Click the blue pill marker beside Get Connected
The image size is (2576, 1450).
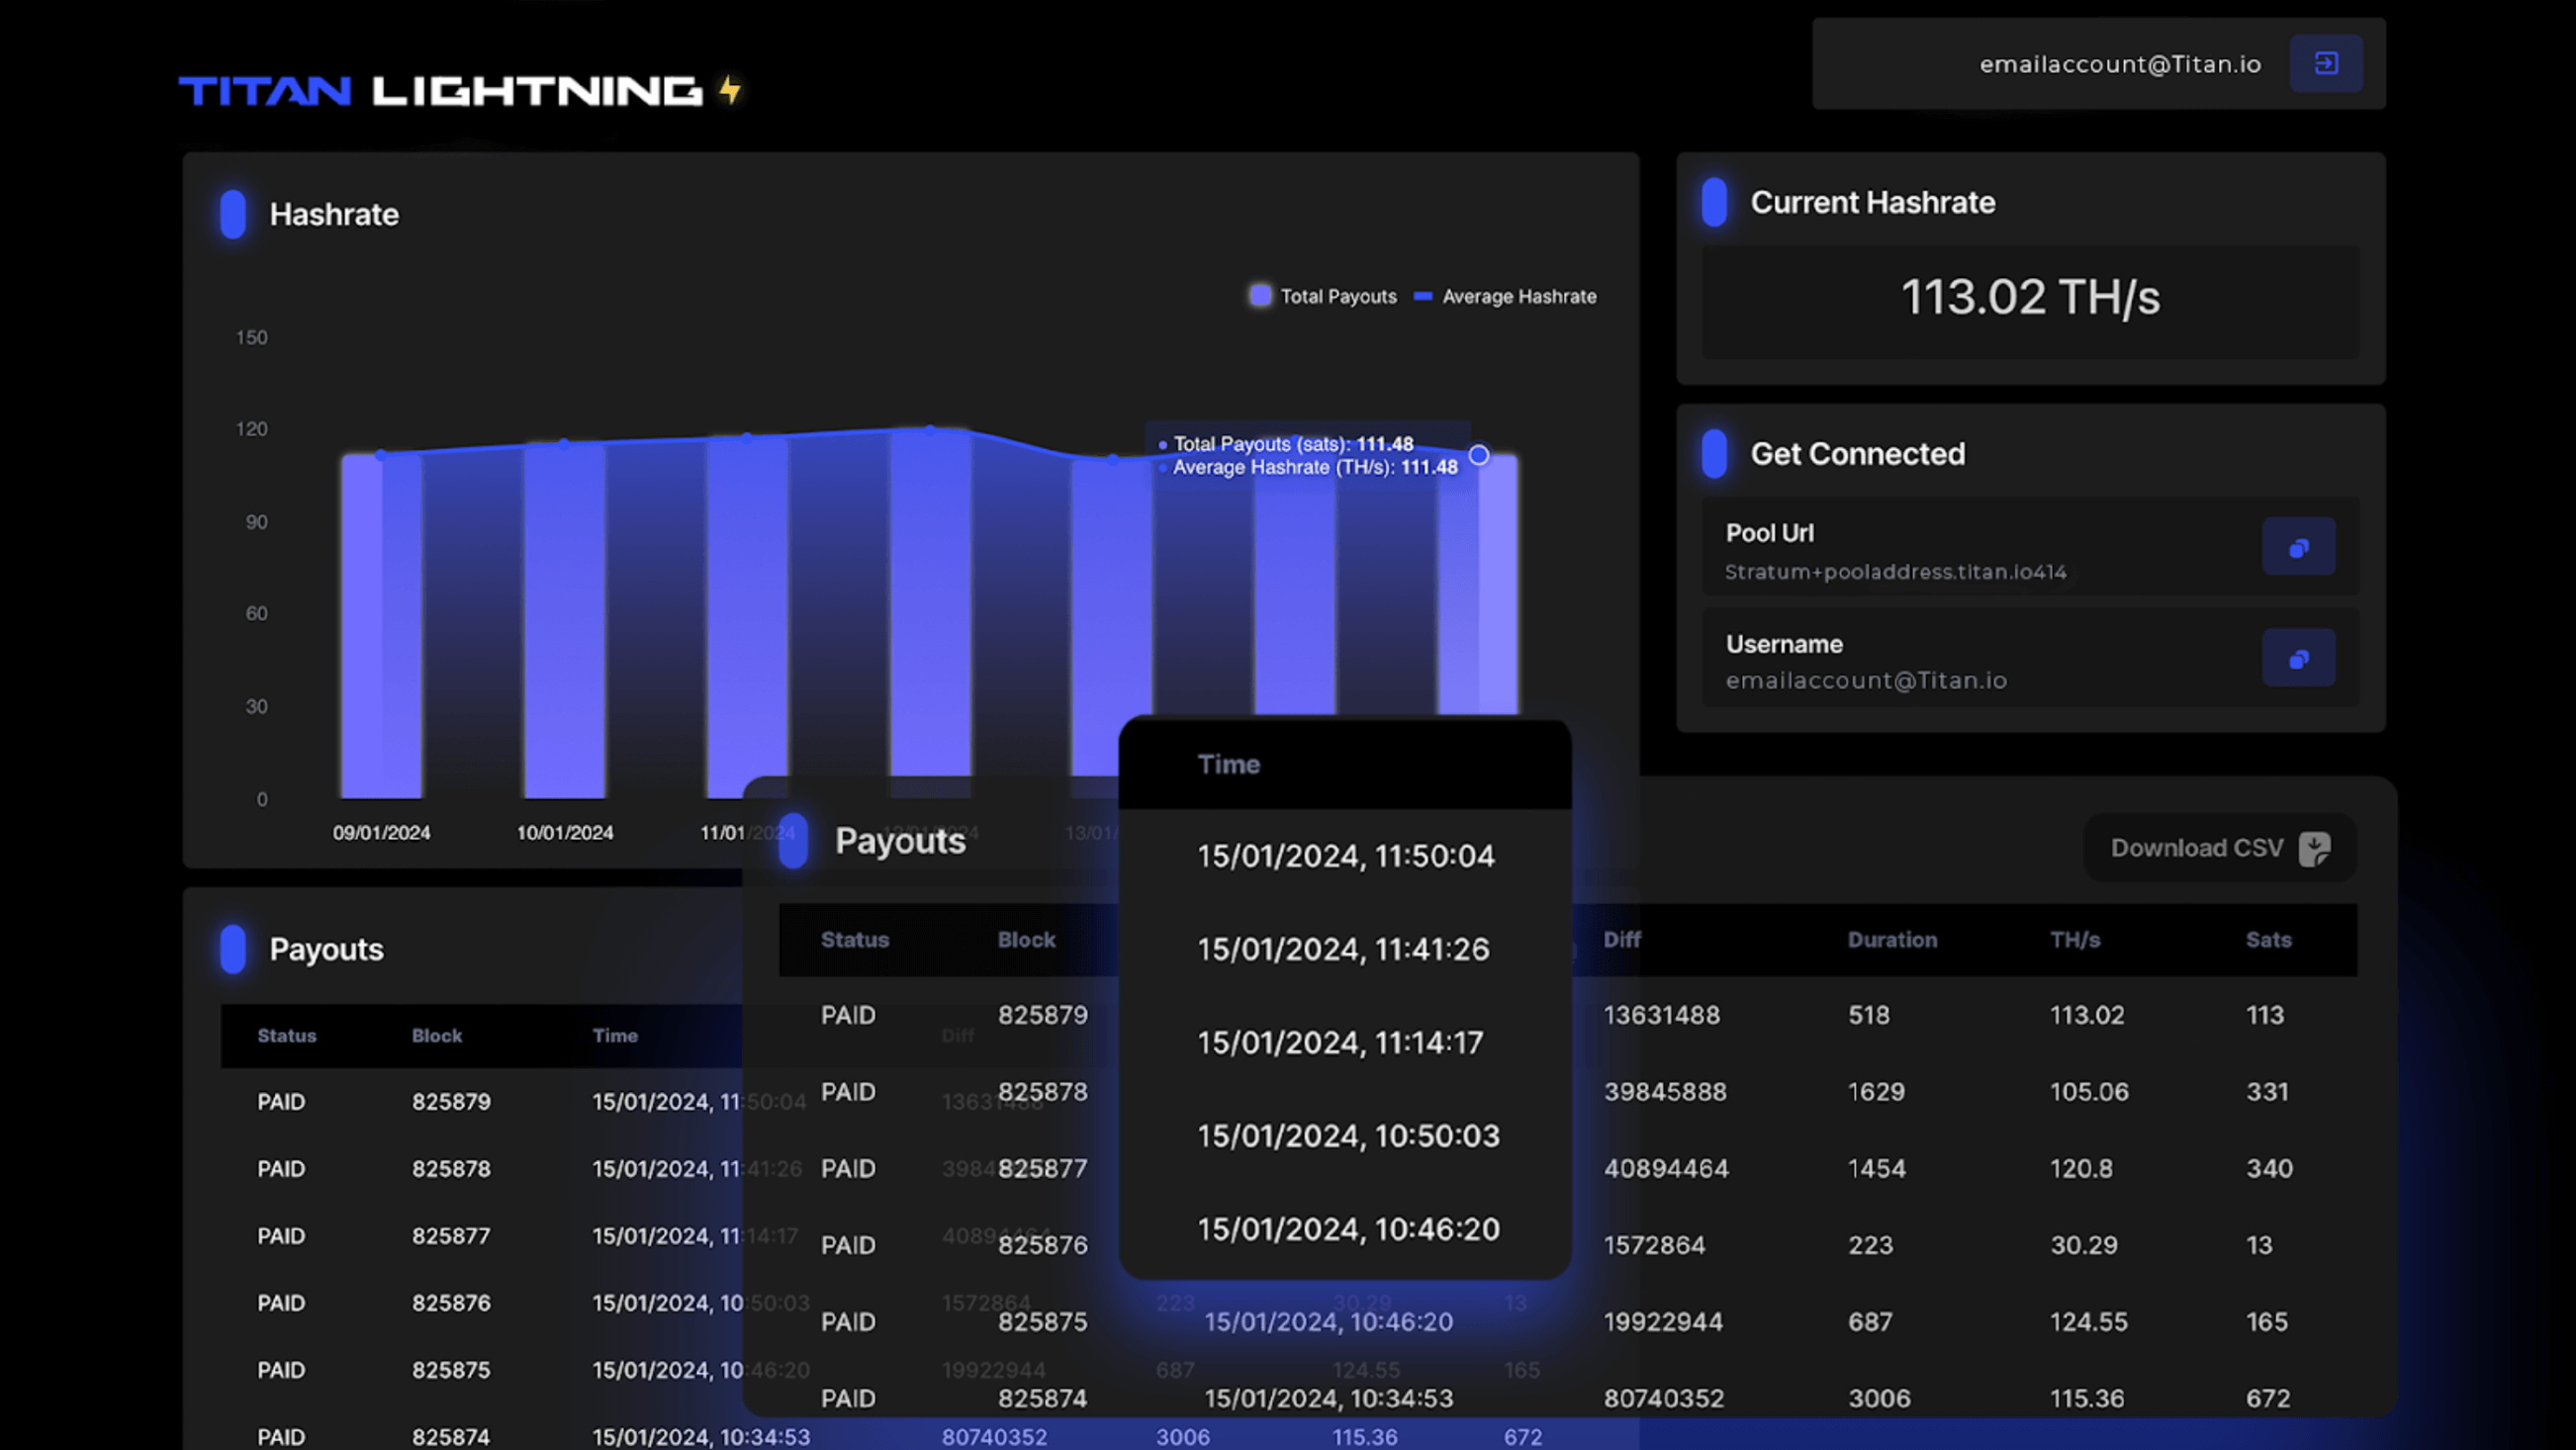(x=1714, y=453)
